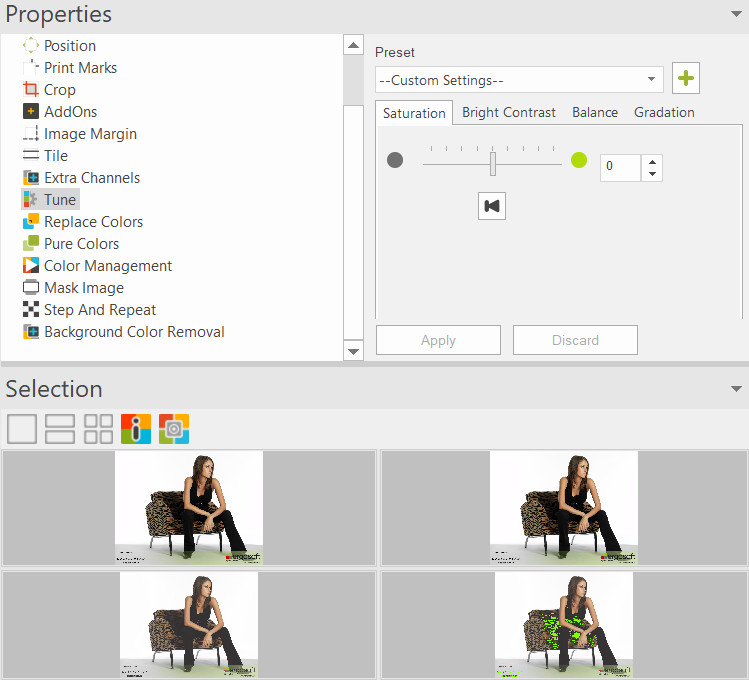Click the green saturate dot
The height and width of the screenshot is (680, 749).
[x=579, y=160]
